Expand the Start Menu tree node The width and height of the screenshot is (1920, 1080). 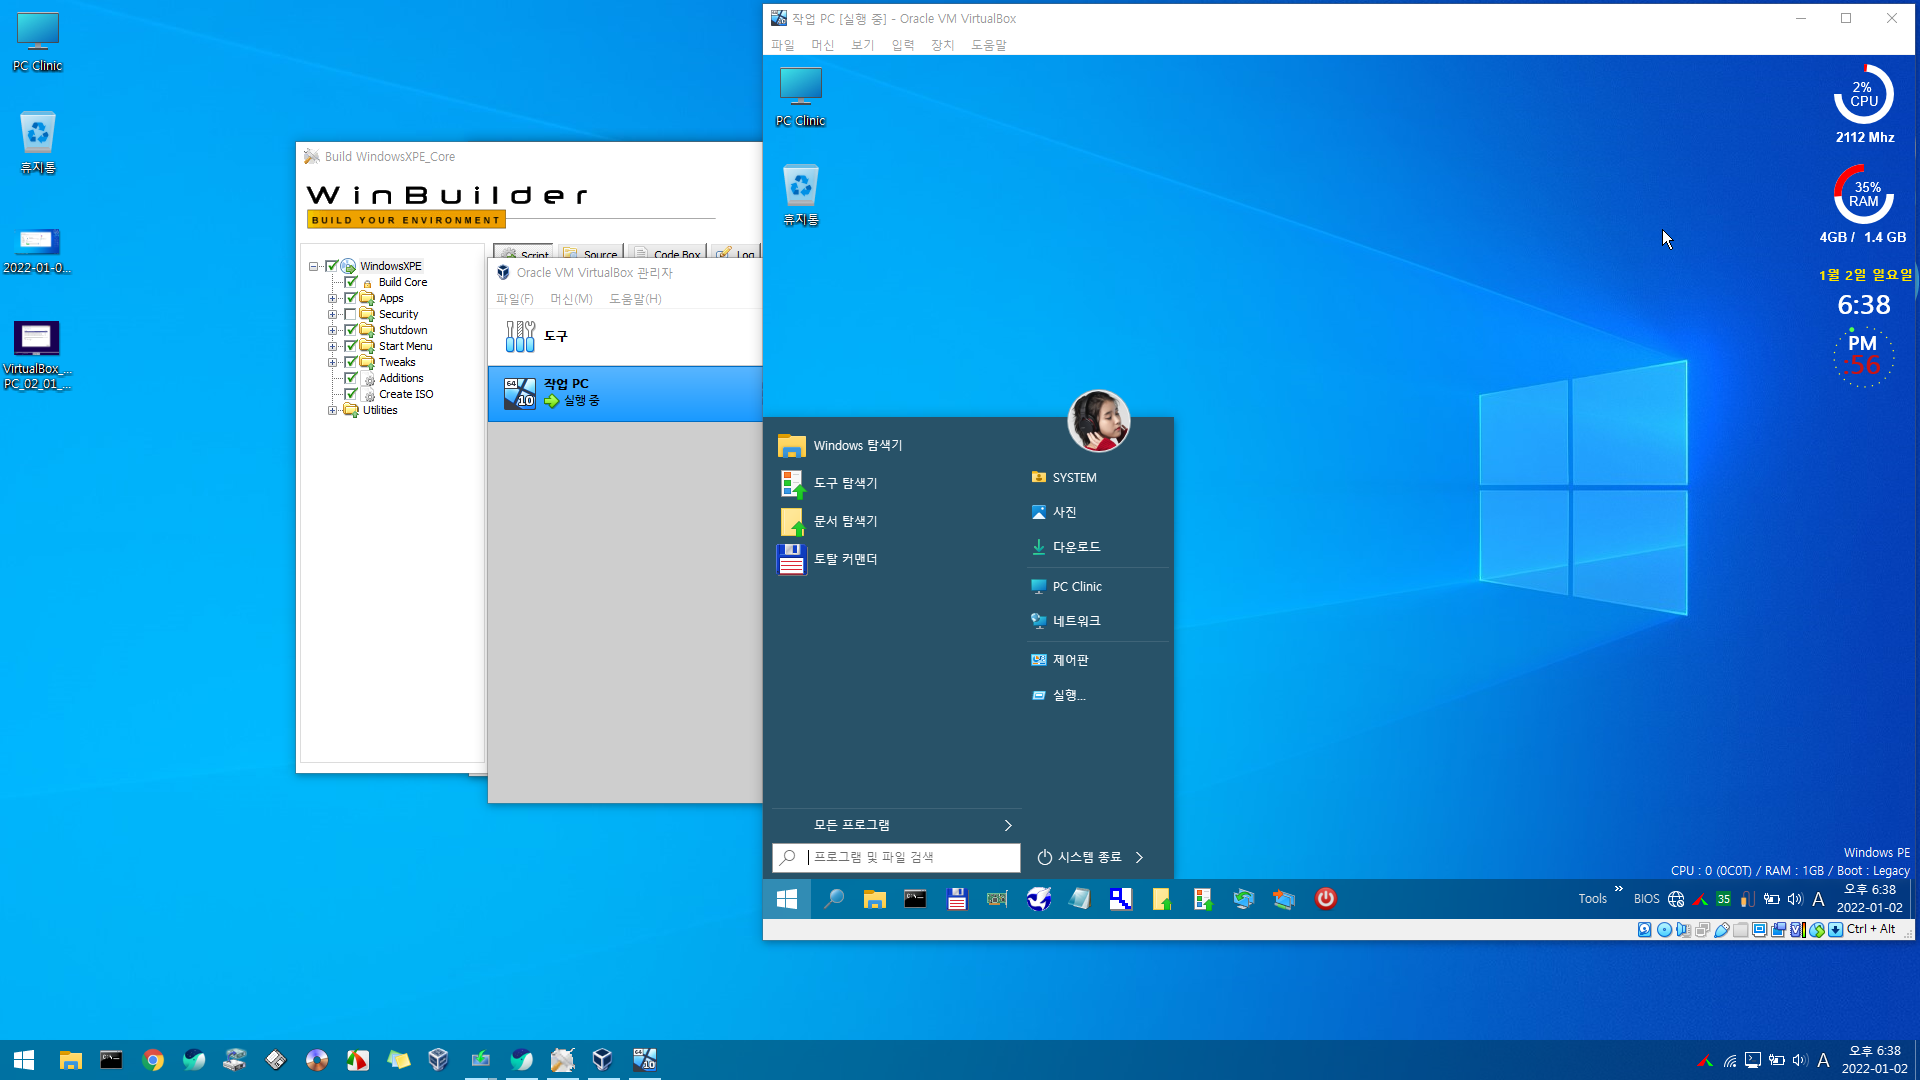tap(332, 346)
